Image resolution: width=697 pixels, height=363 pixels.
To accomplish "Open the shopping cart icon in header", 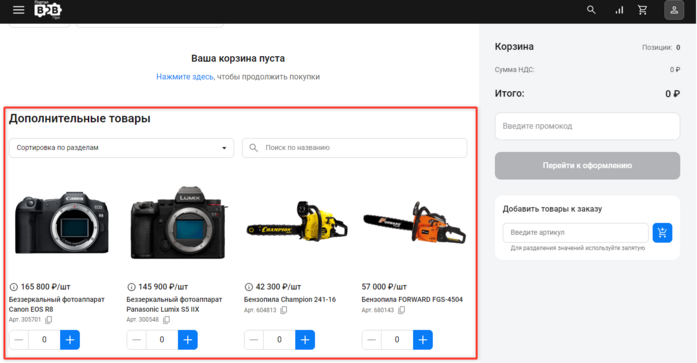I will point(642,10).
